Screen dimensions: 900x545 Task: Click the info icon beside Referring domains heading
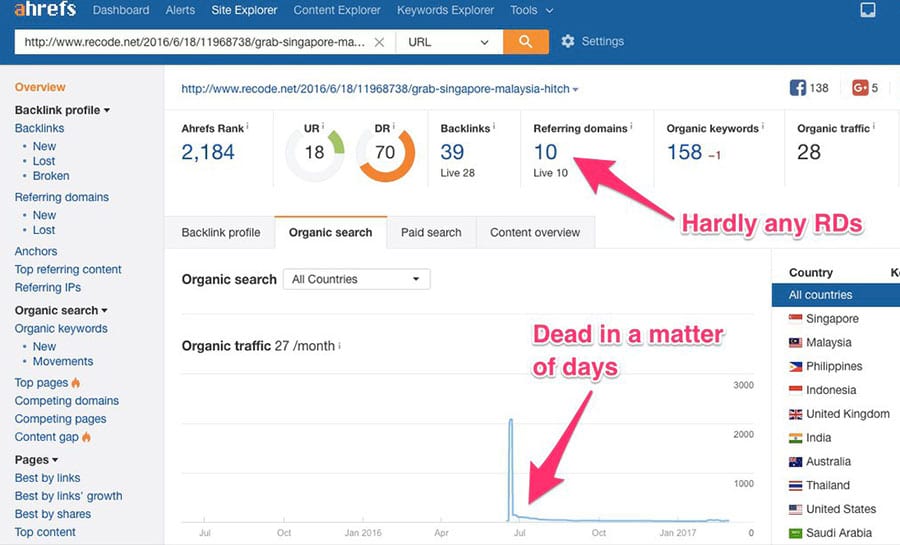(x=631, y=126)
